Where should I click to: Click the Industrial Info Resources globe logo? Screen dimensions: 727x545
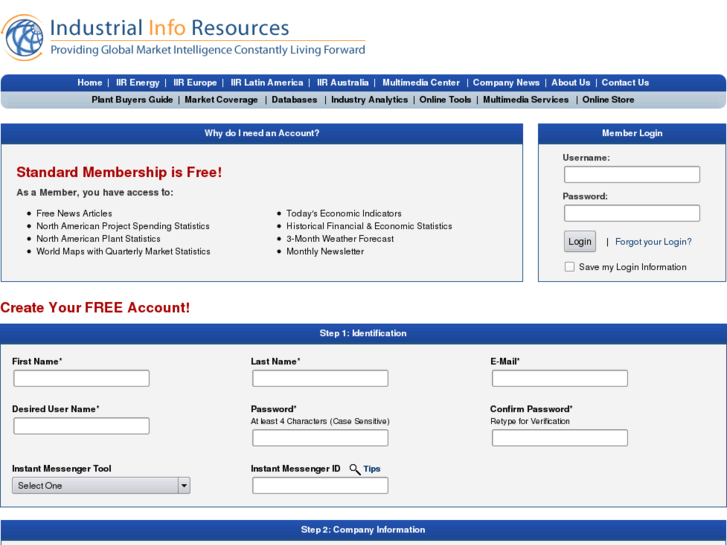(x=23, y=38)
